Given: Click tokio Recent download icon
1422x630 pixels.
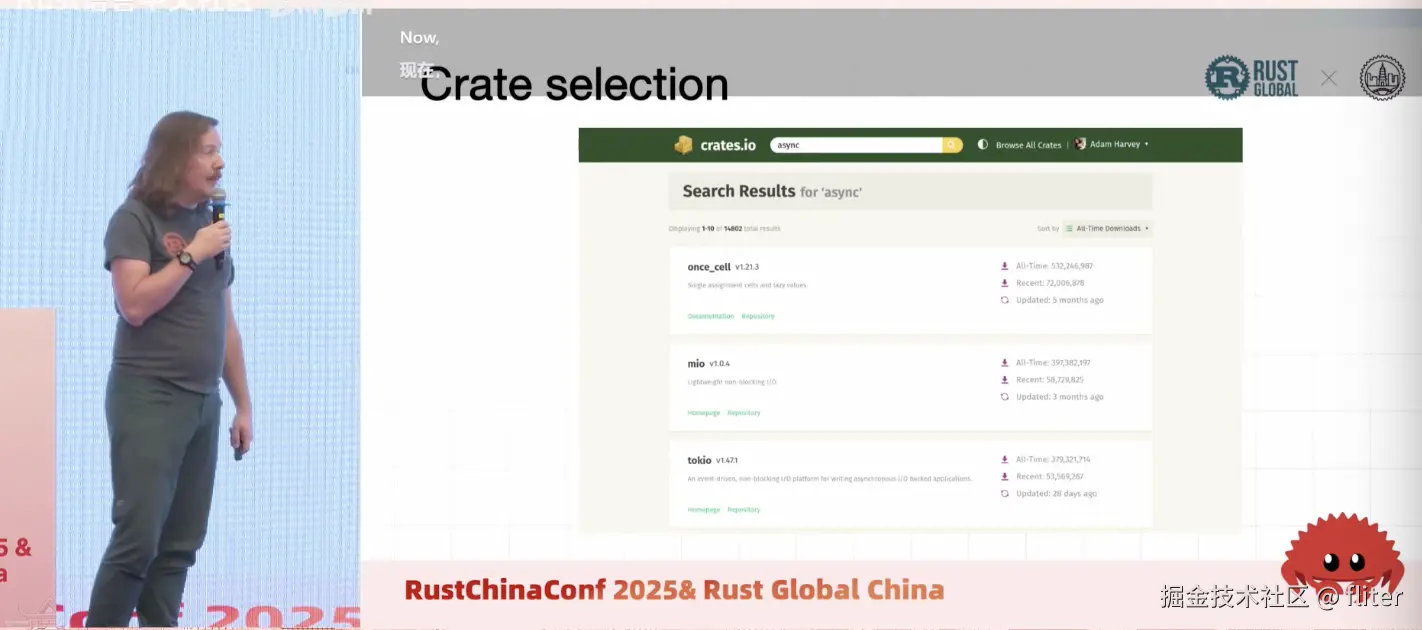Looking at the screenshot, I should click(x=1004, y=477).
